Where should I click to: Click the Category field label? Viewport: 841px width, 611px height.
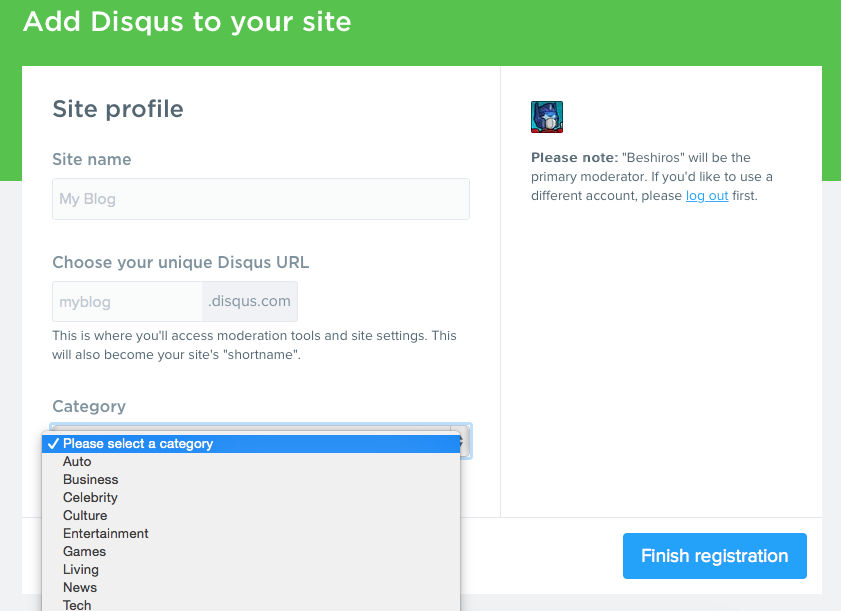[x=89, y=406]
